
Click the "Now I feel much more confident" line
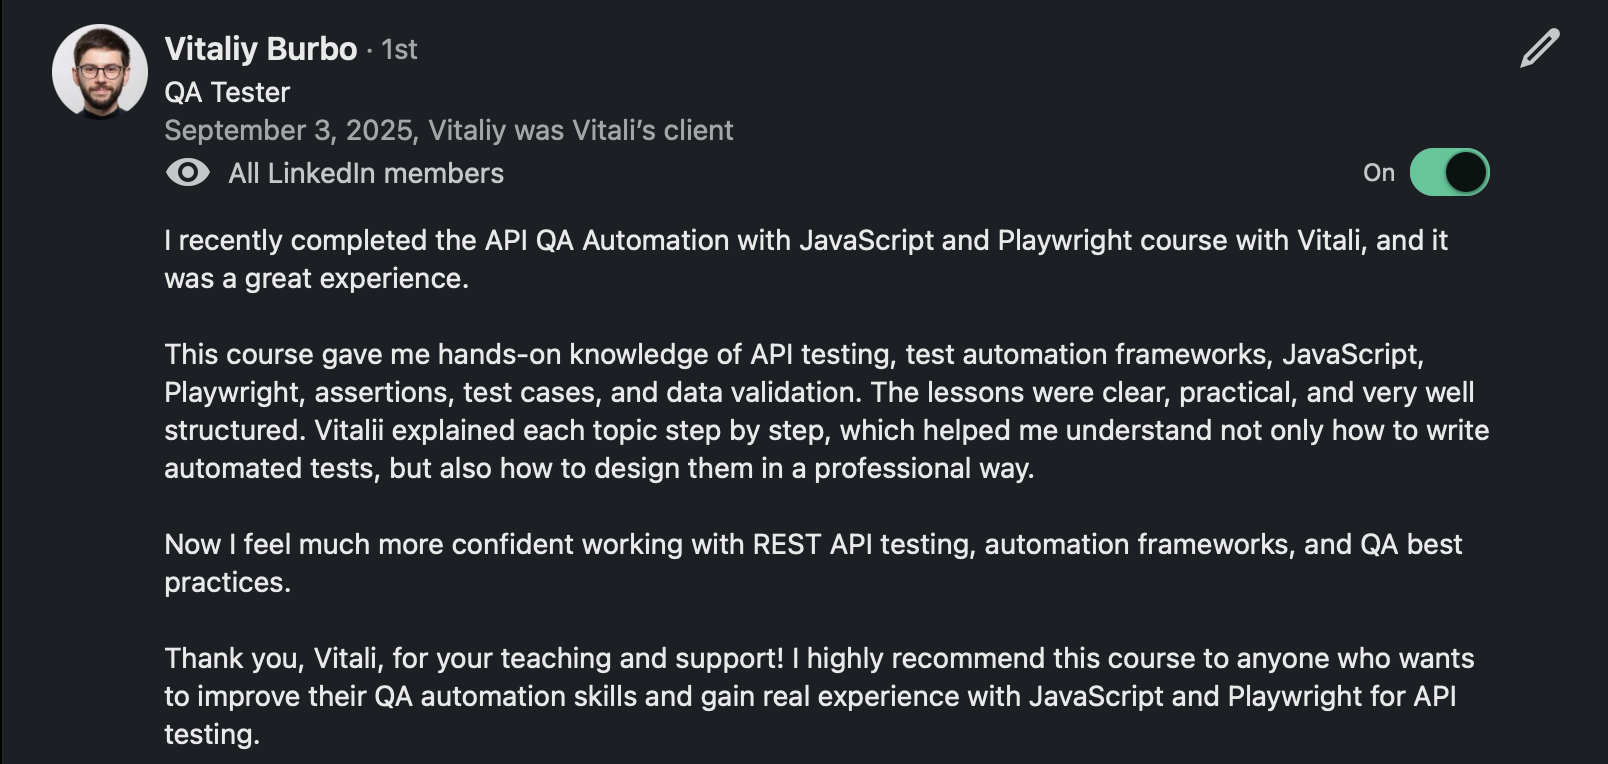[x=812, y=545]
